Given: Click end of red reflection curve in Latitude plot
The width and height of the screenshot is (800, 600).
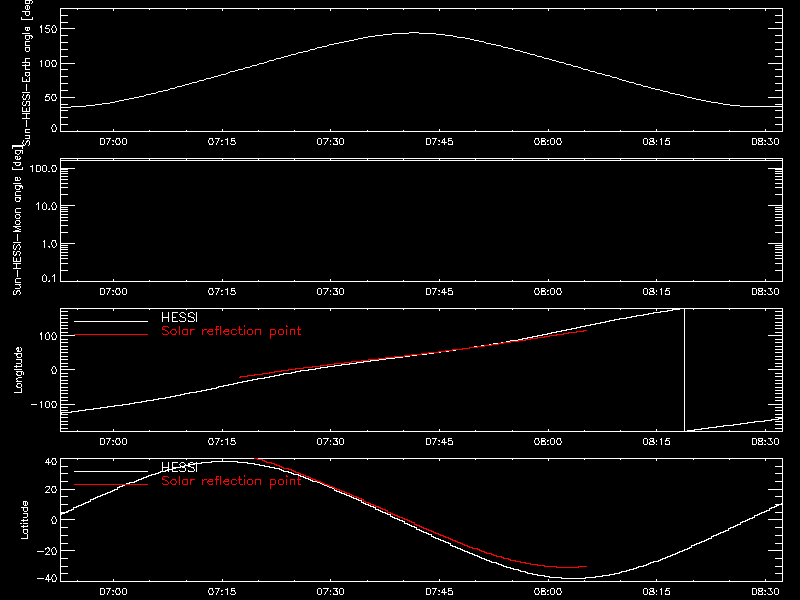Looking at the screenshot, I should (x=586, y=566).
